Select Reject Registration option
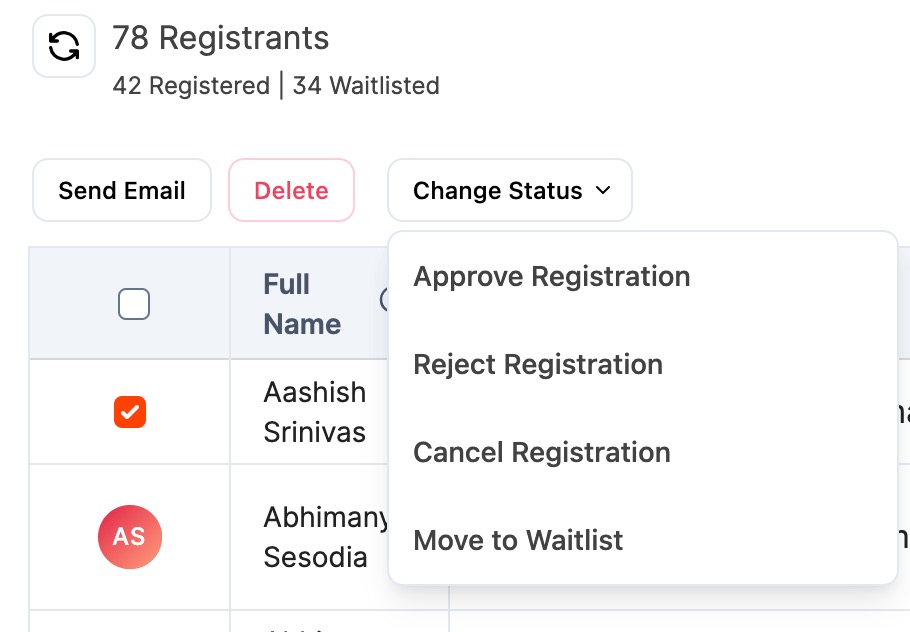This screenshot has height=632, width=910. [x=537, y=365]
